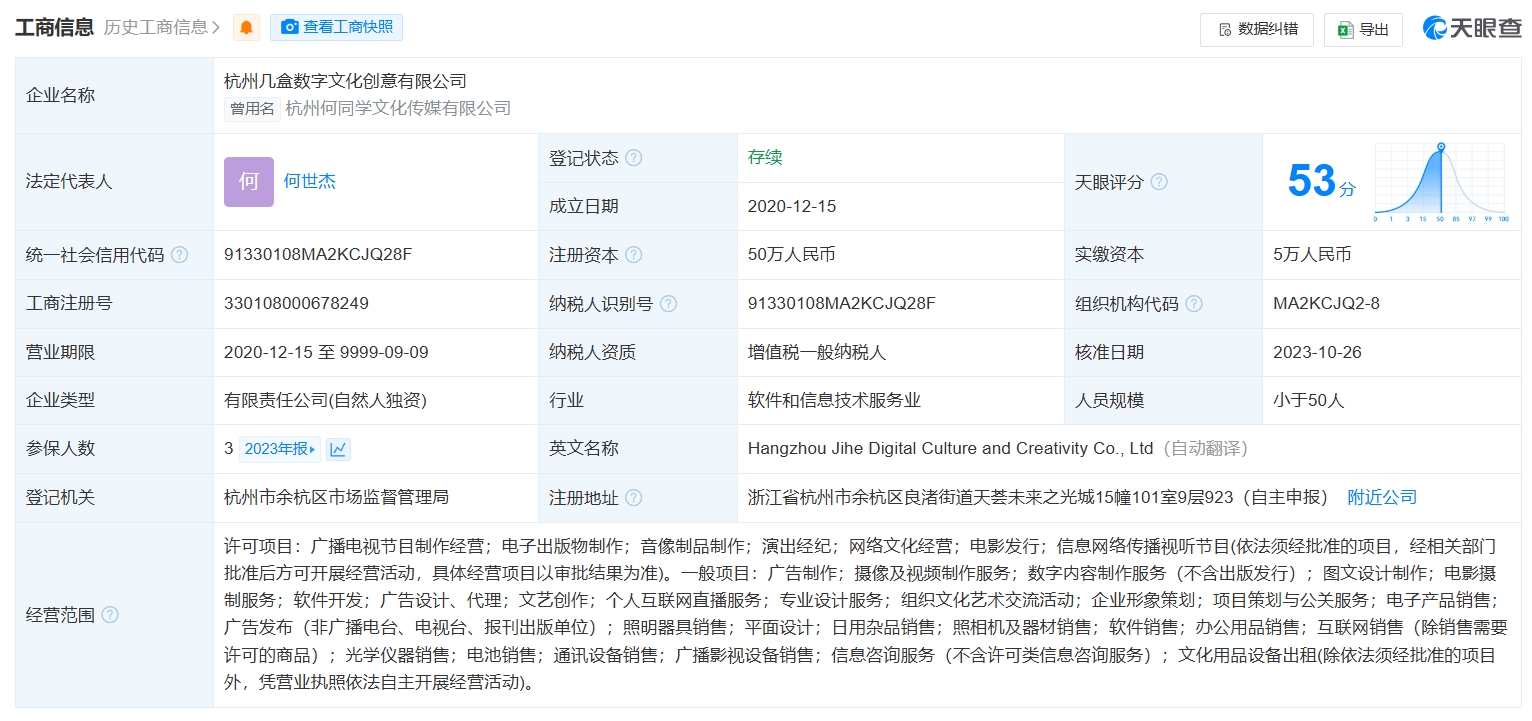Click help icon next to 天眼评分
The image size is (1532, 721).
point(1159,182)
